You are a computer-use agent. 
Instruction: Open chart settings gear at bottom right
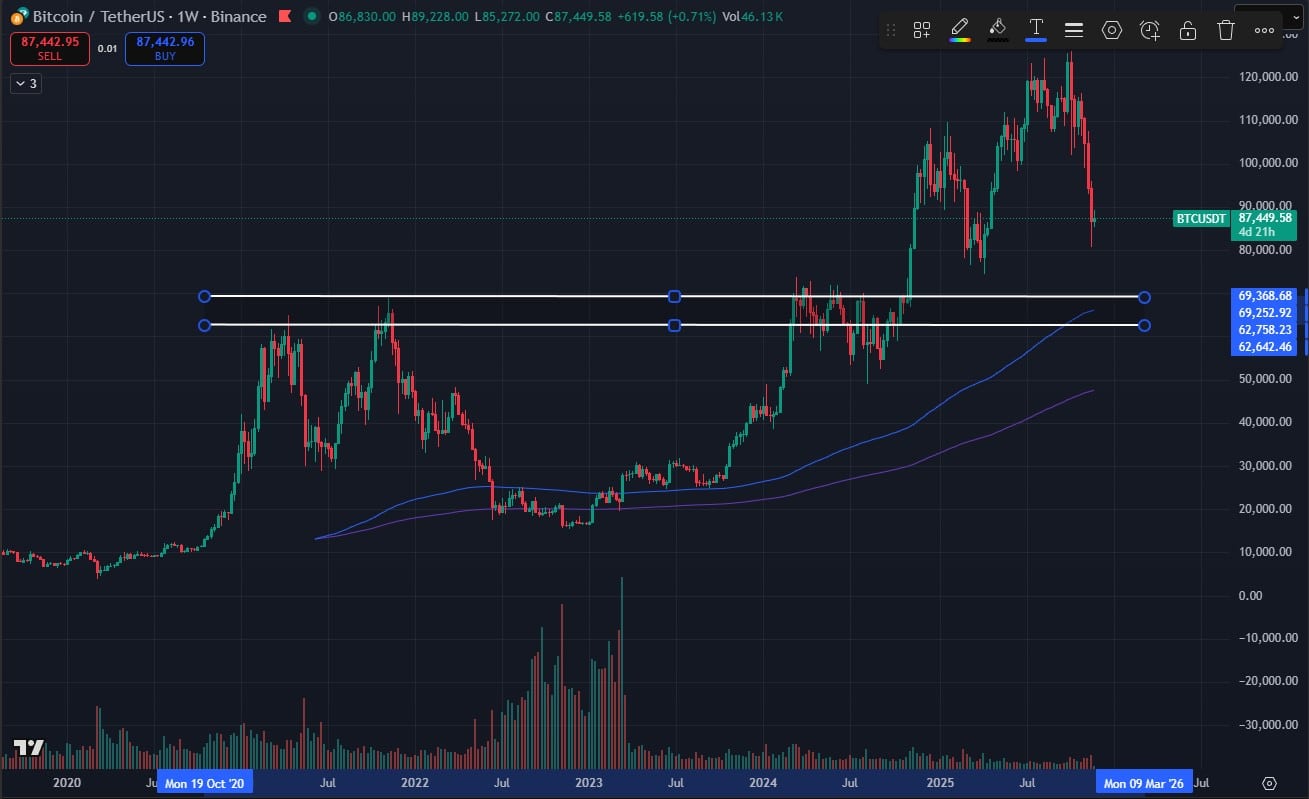point(1270,783)
